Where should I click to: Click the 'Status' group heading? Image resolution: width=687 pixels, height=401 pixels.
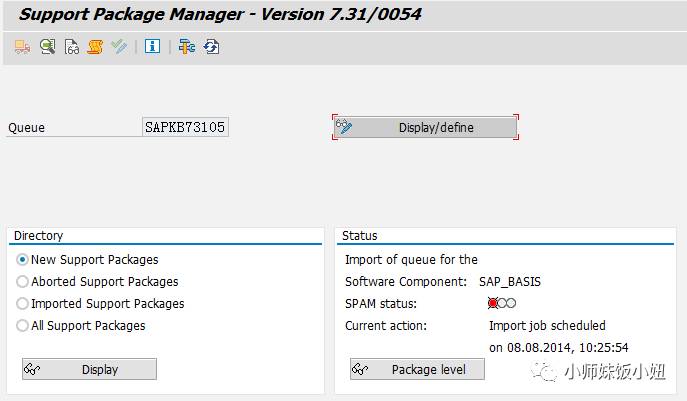[359, 235]
